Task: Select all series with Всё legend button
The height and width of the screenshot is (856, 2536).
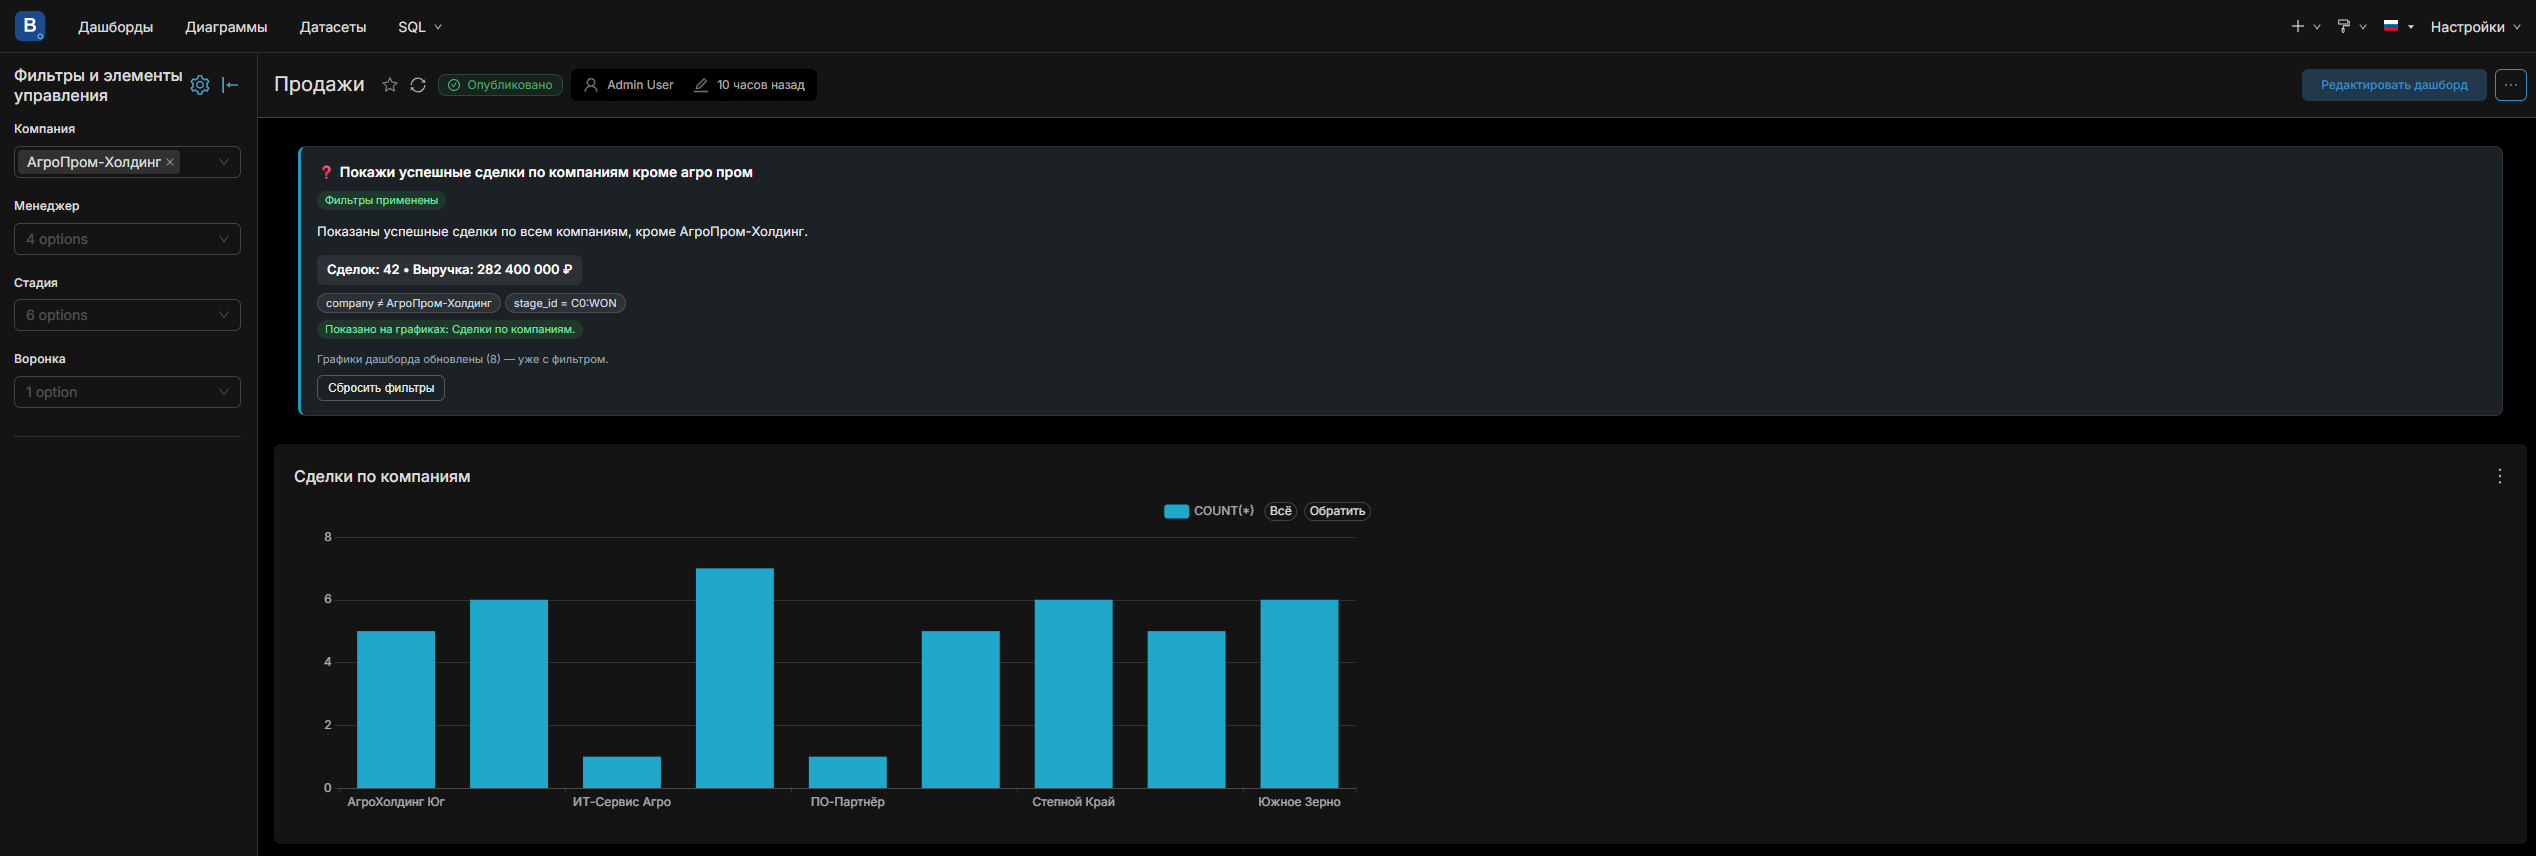Action: click(x=1280, y=511)
